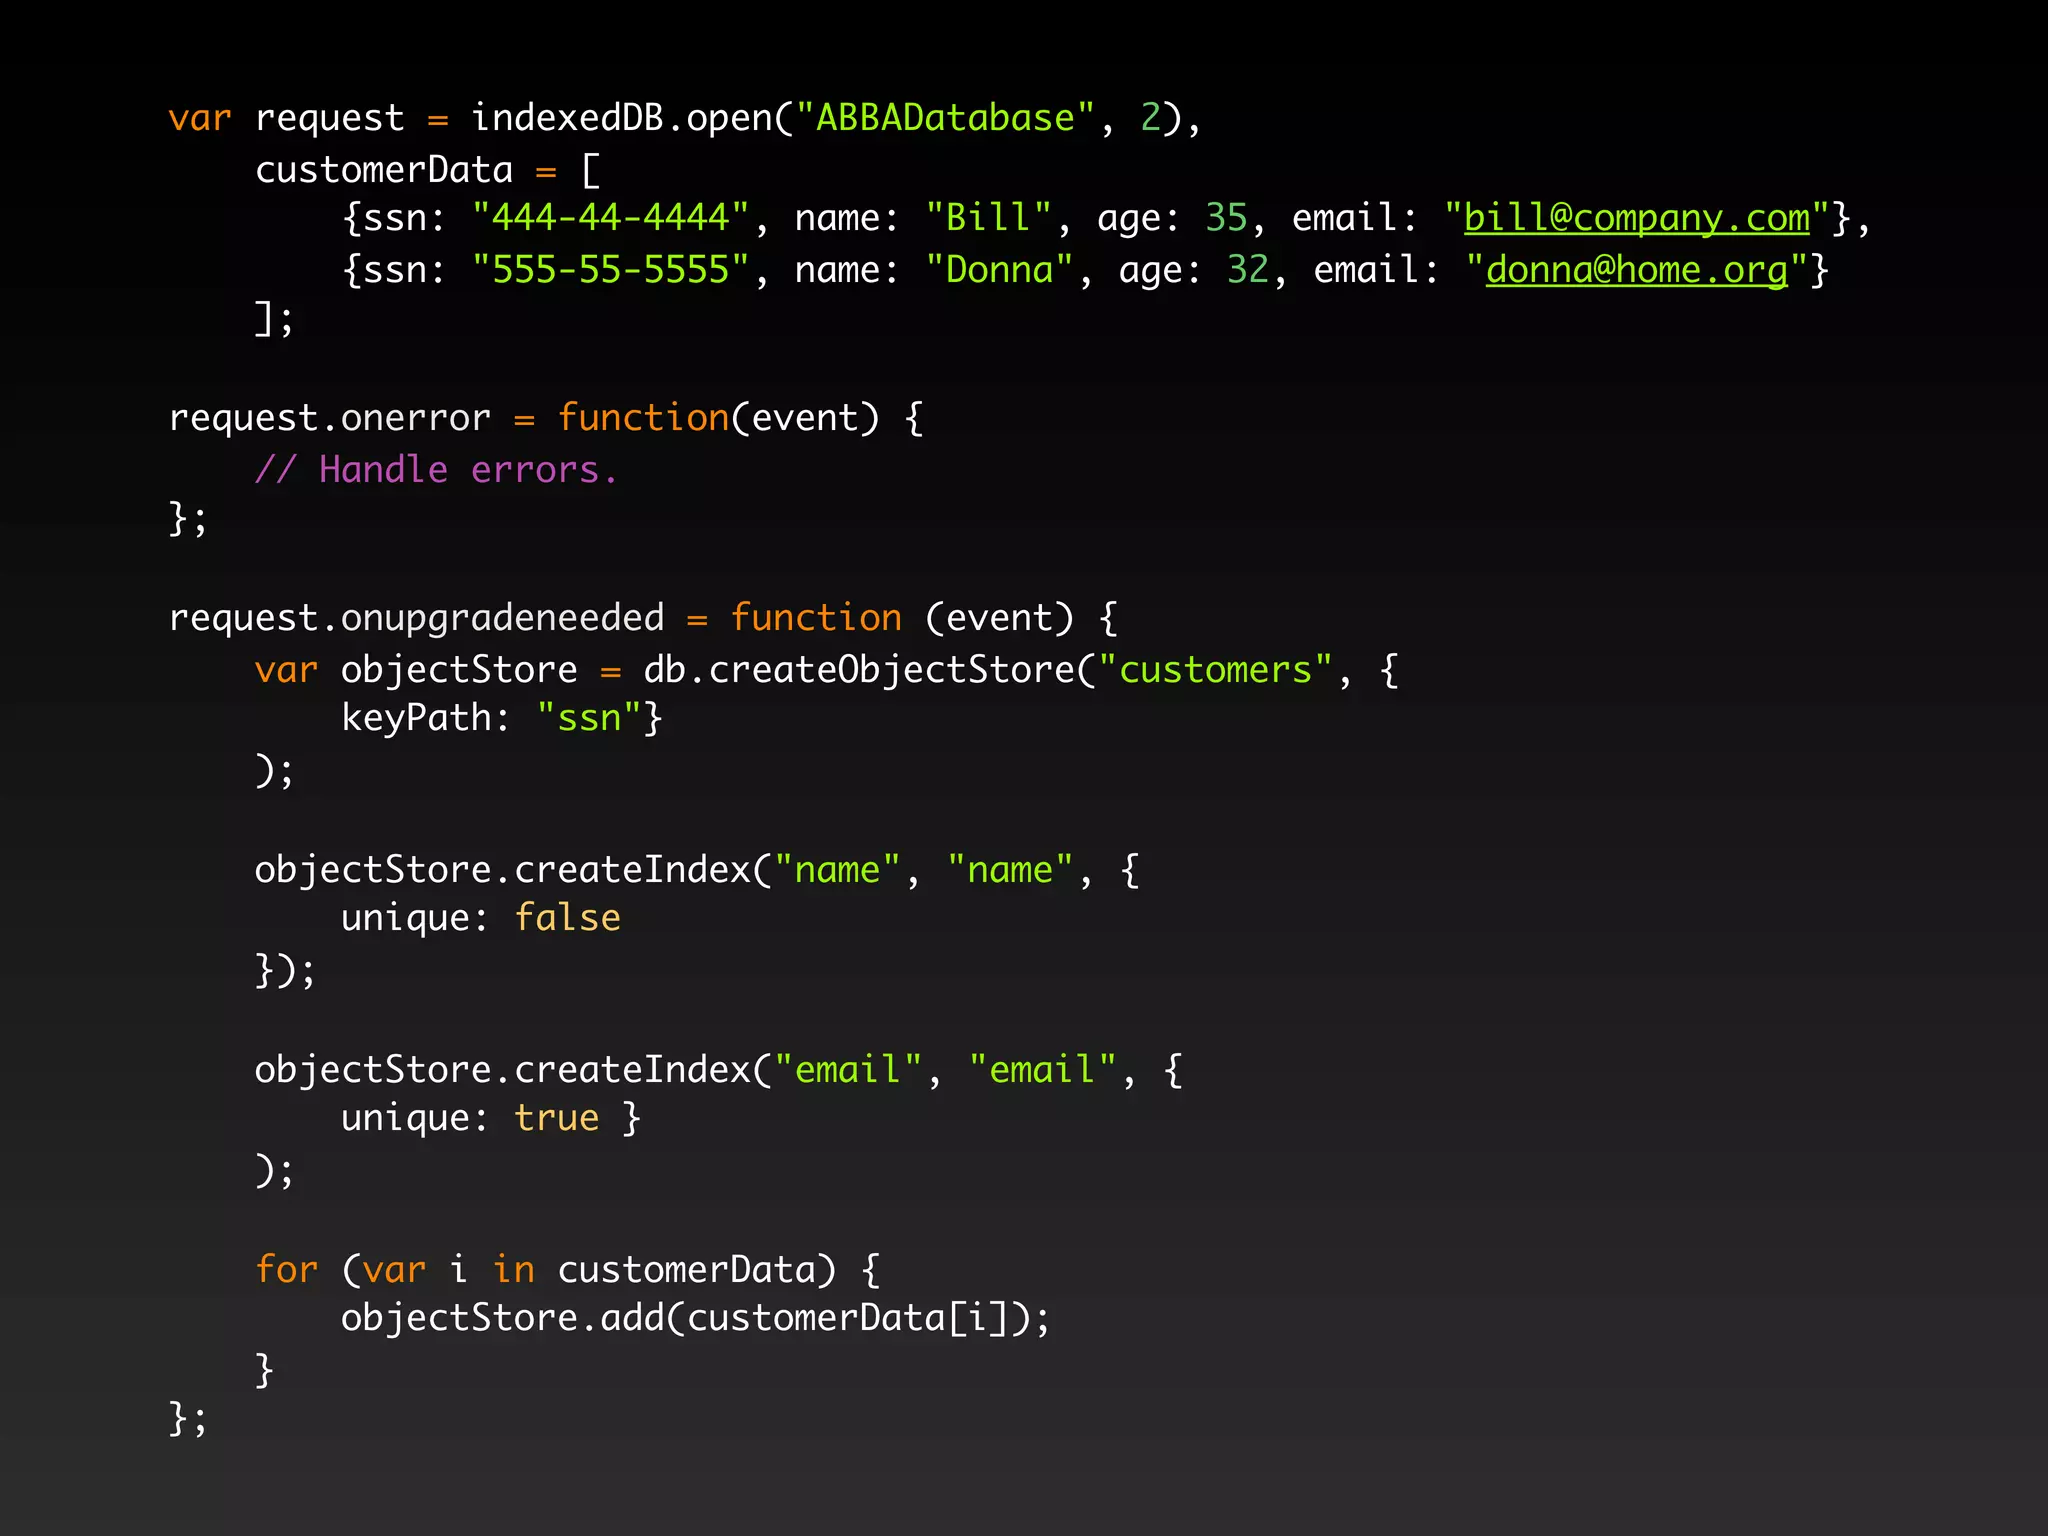Viewport: 2048px width, 1536px height.
Task: Open the donna@home.org email link
Action: tap(1637, 270)
